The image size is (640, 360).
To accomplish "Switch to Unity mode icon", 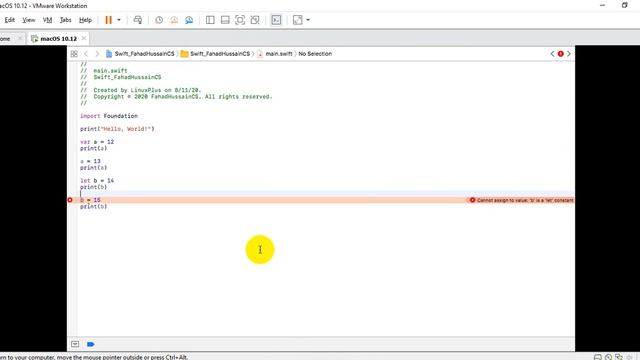I will tap(255, 20).
